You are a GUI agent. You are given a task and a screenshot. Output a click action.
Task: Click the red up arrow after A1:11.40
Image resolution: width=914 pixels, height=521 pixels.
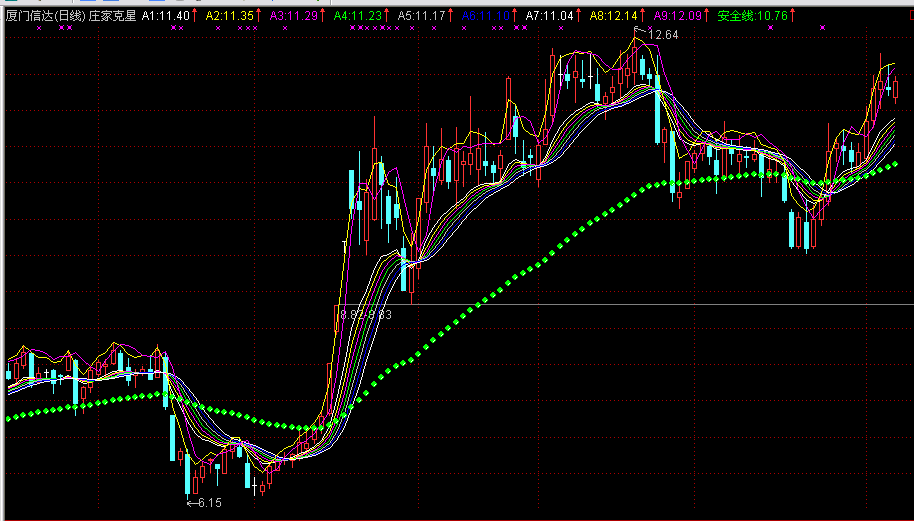click(196, 17)
